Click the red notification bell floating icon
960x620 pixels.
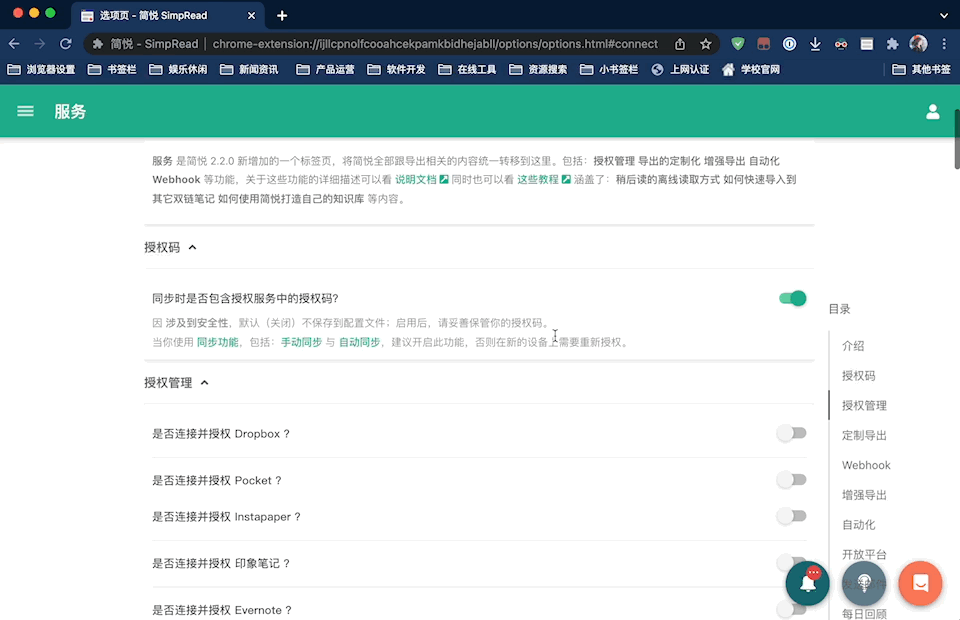point(807,583)
